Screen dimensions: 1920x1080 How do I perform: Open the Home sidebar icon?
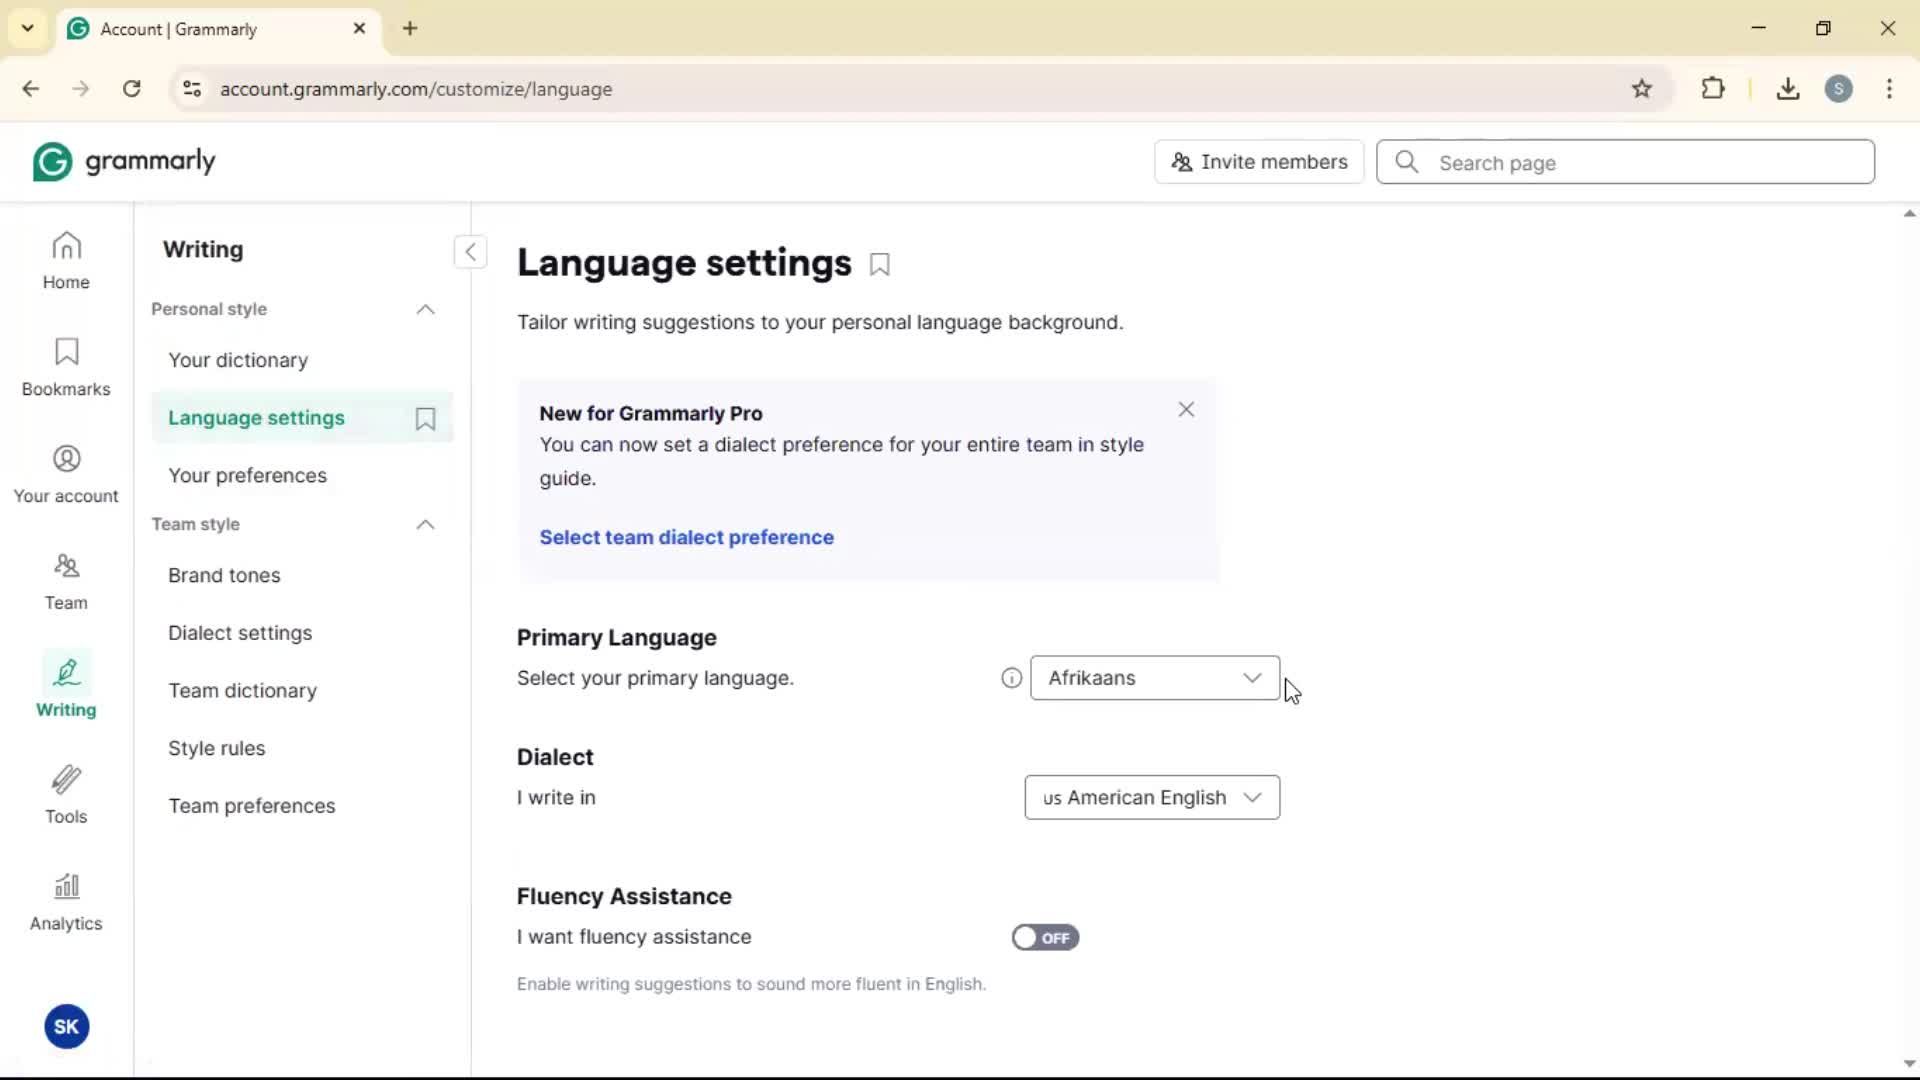[x=66, y=260]
